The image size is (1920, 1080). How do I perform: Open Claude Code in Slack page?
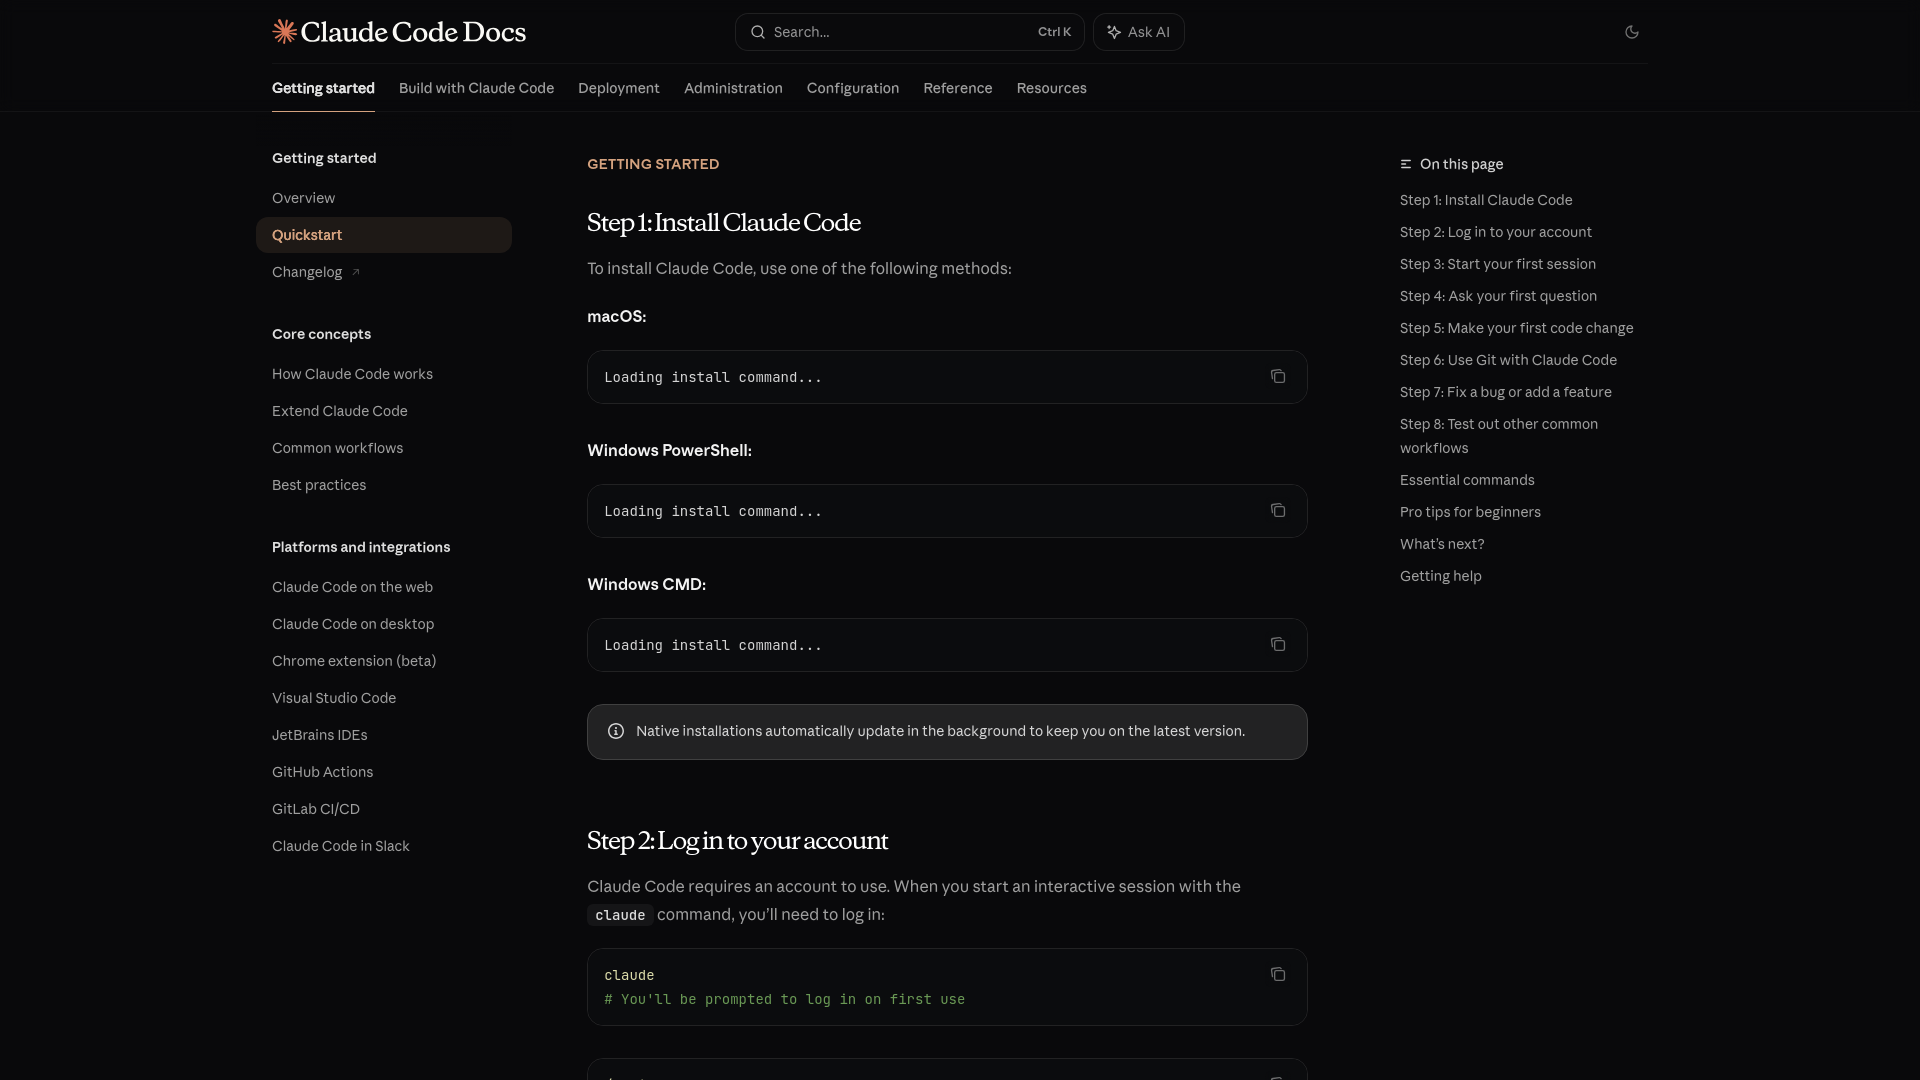[384, 846]
